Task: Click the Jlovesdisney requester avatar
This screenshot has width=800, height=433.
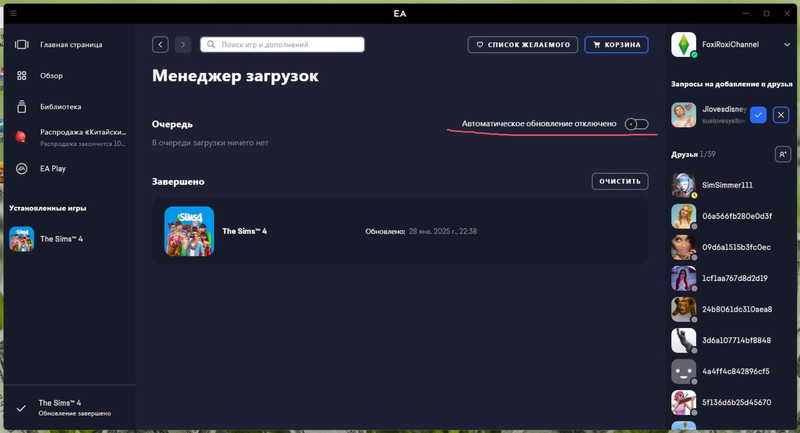Action: tap(684, 115)
